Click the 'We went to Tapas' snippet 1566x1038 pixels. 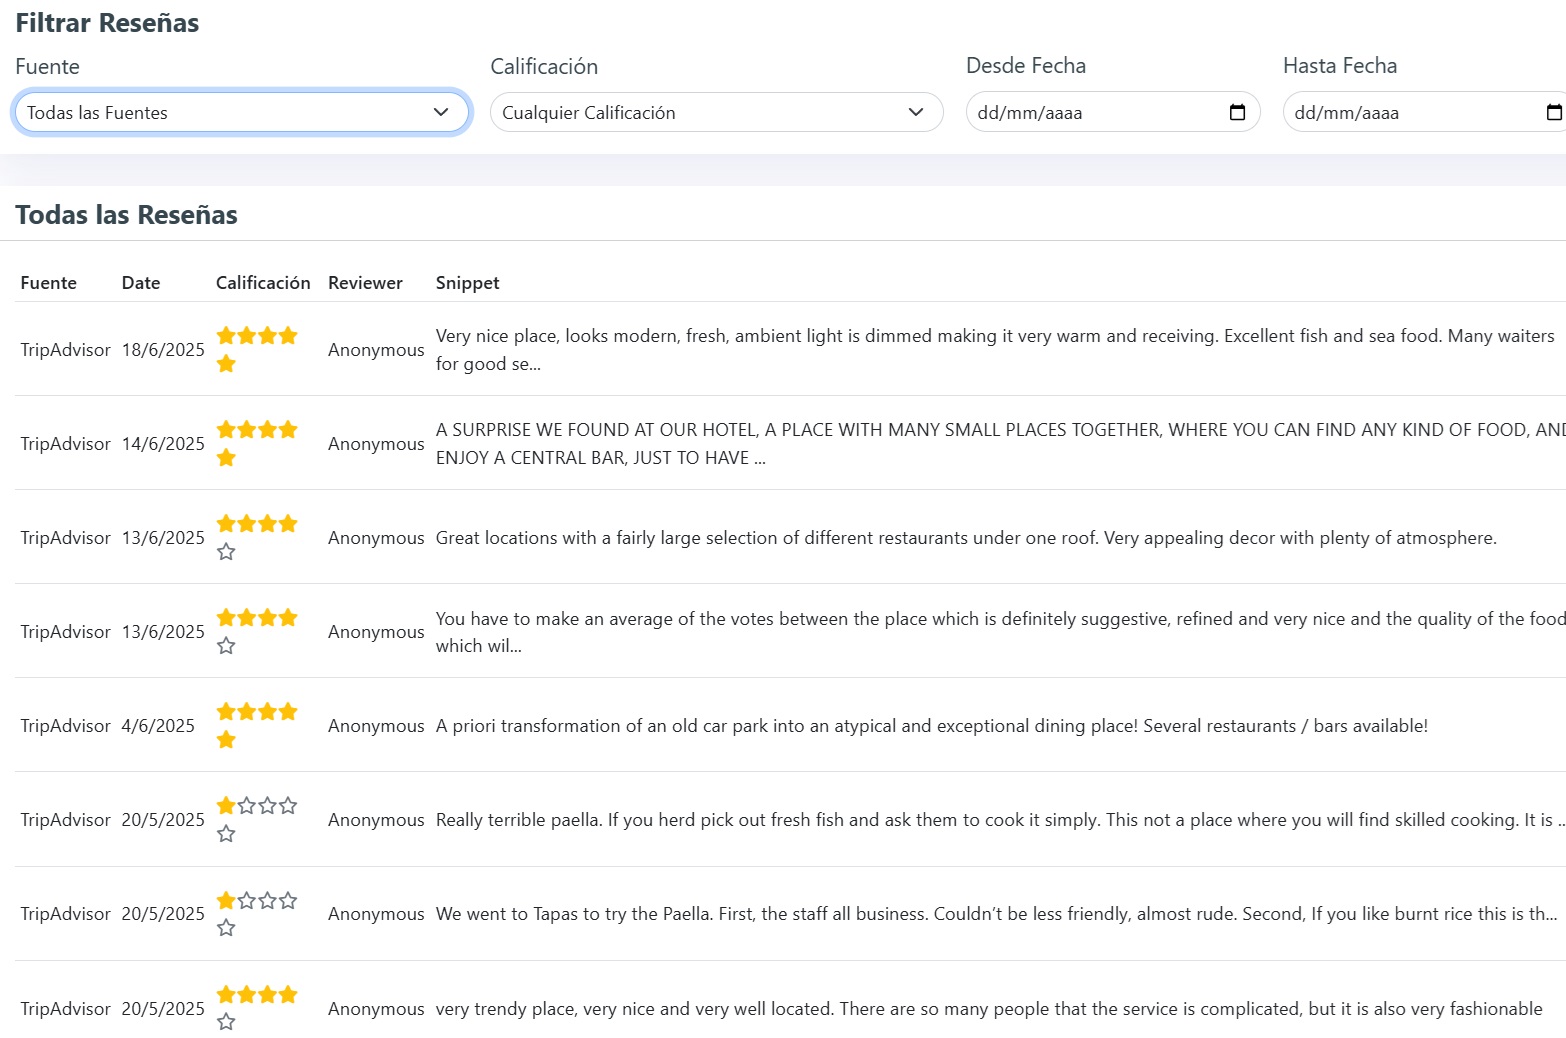[x=996, y=913]
